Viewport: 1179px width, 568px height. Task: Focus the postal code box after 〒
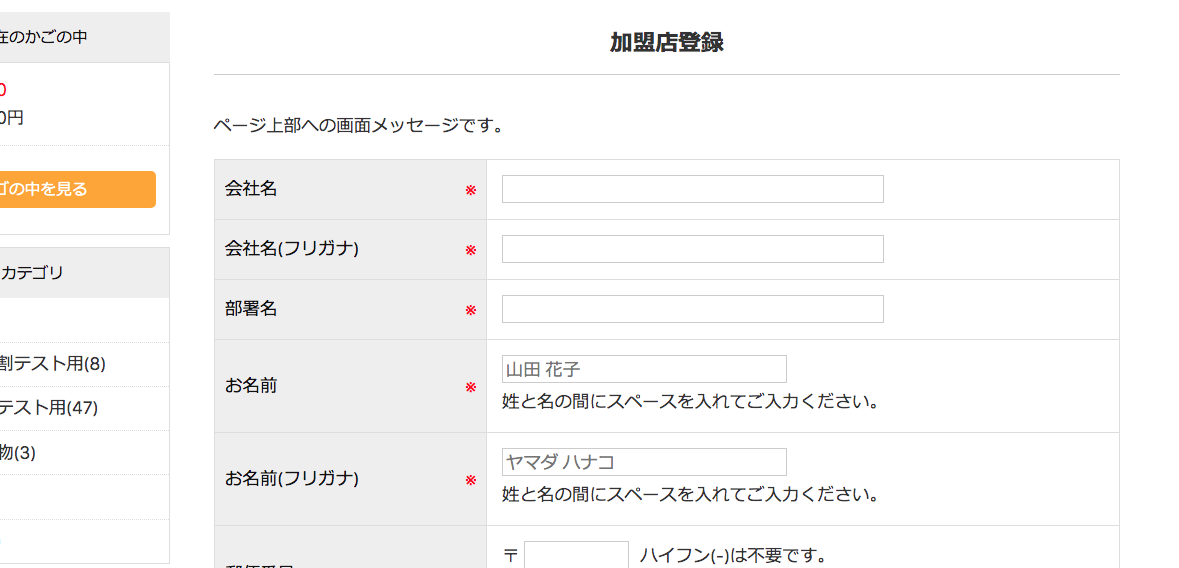coord(576,555)
